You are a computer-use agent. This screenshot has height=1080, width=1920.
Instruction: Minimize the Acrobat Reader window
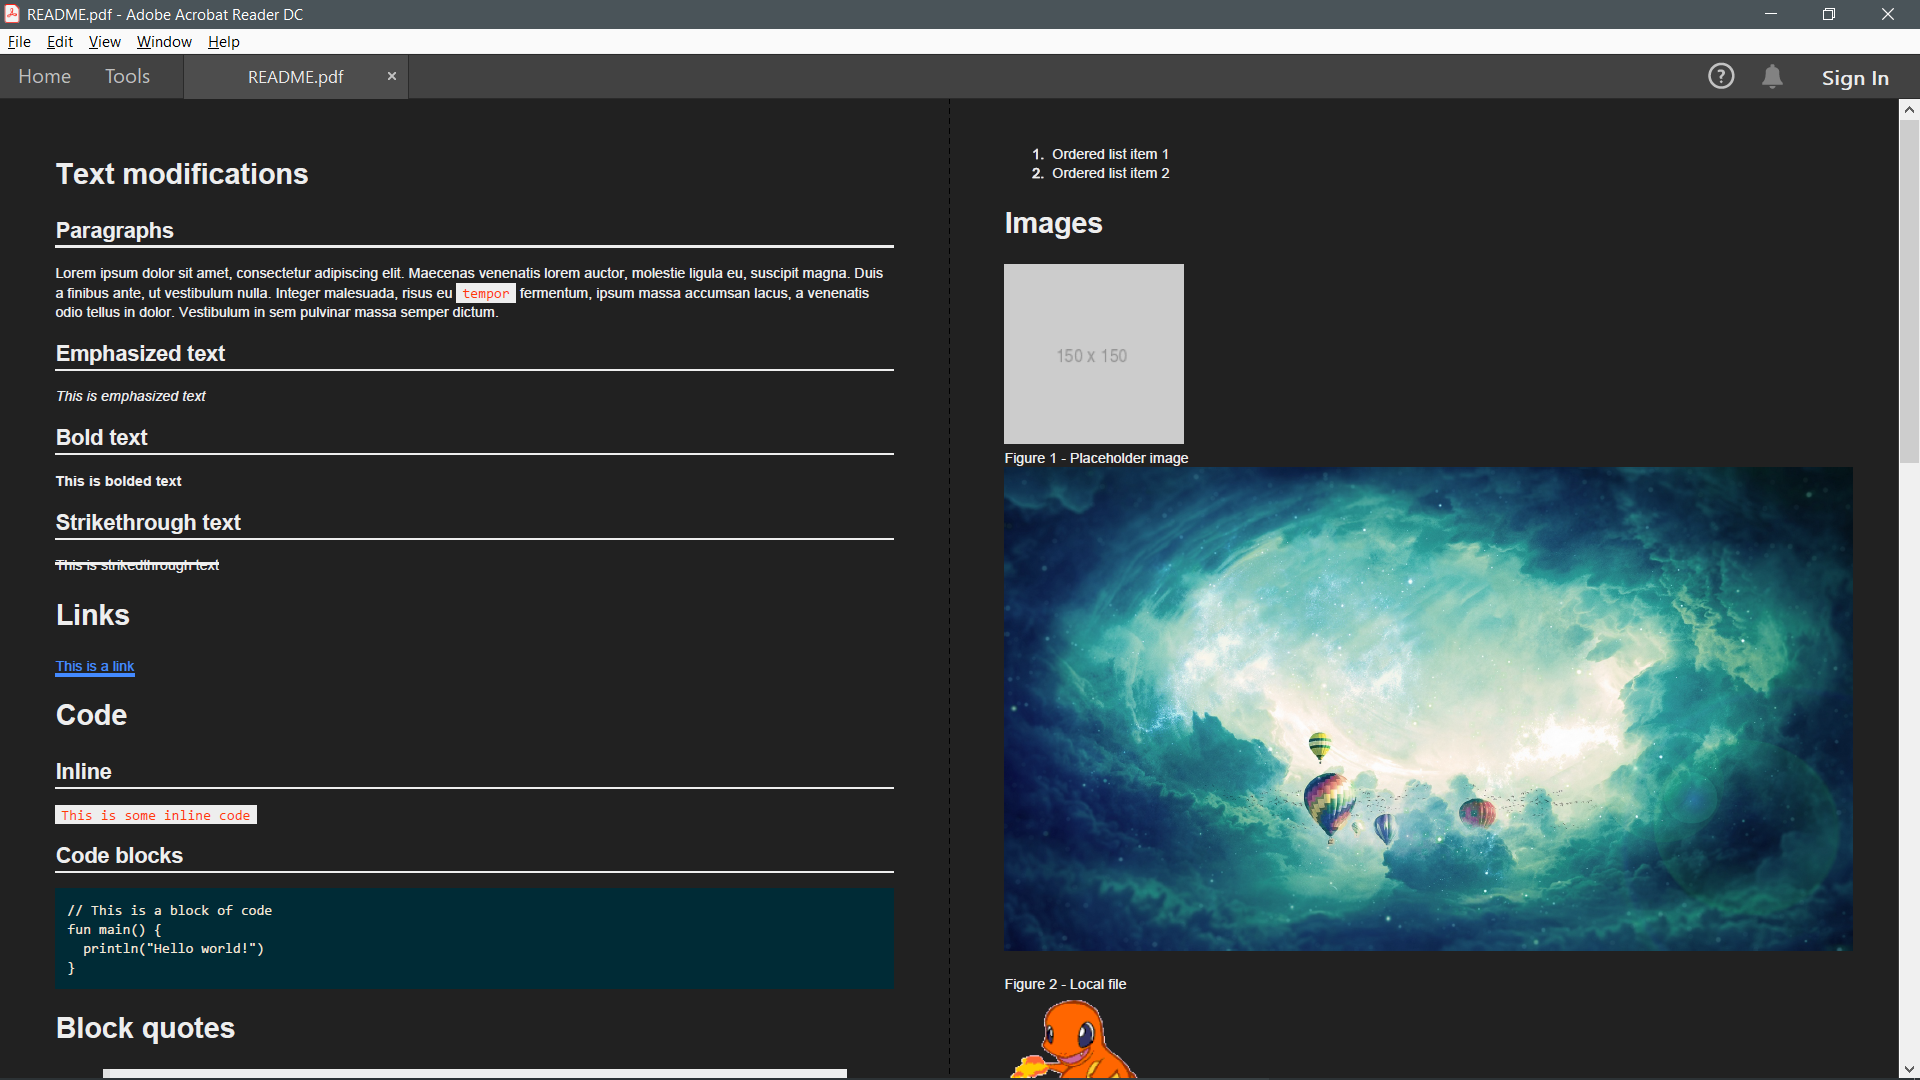(x=1770, y=14)
